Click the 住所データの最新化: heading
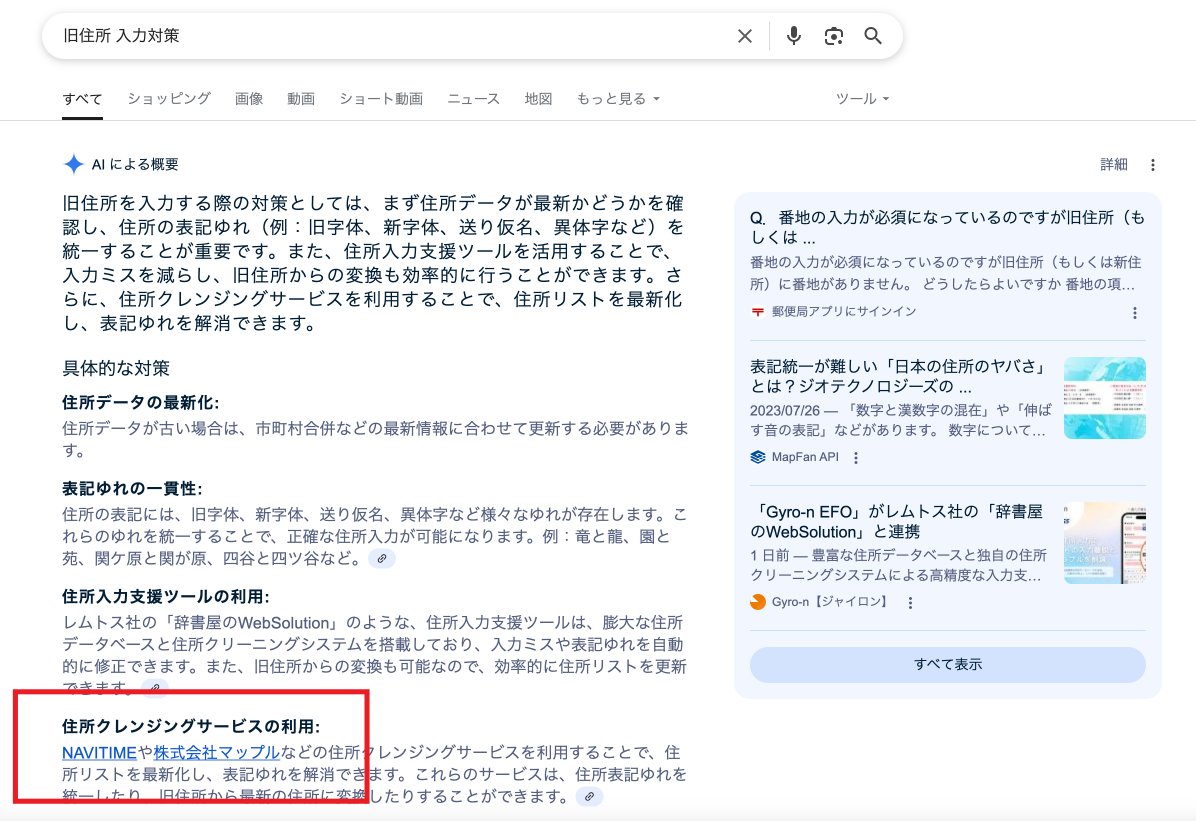This screenshot has width=1196, height=821. point(140,403)
